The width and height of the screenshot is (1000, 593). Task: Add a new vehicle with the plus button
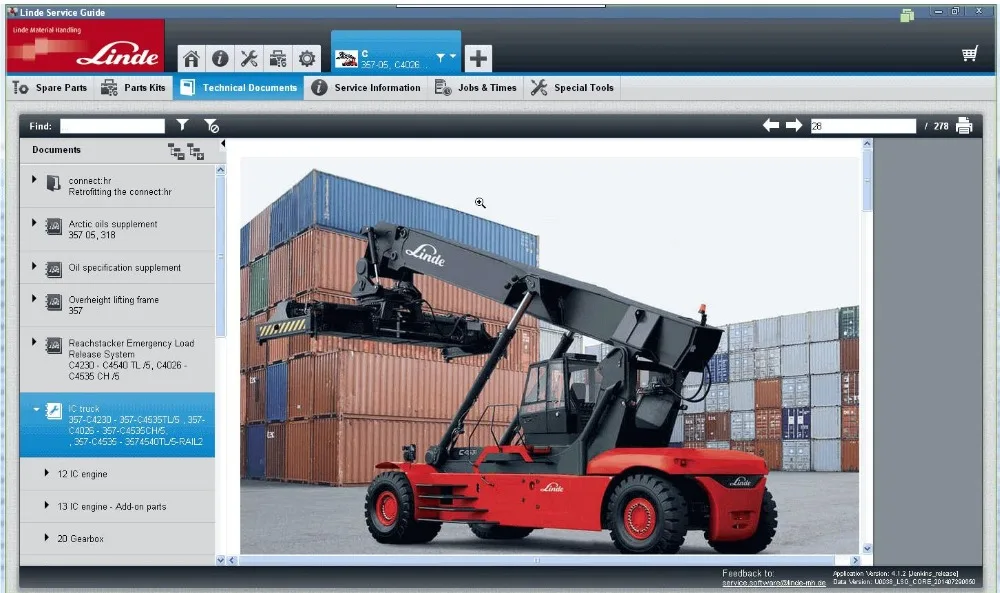pyautogui.click(x=478, y=57)
